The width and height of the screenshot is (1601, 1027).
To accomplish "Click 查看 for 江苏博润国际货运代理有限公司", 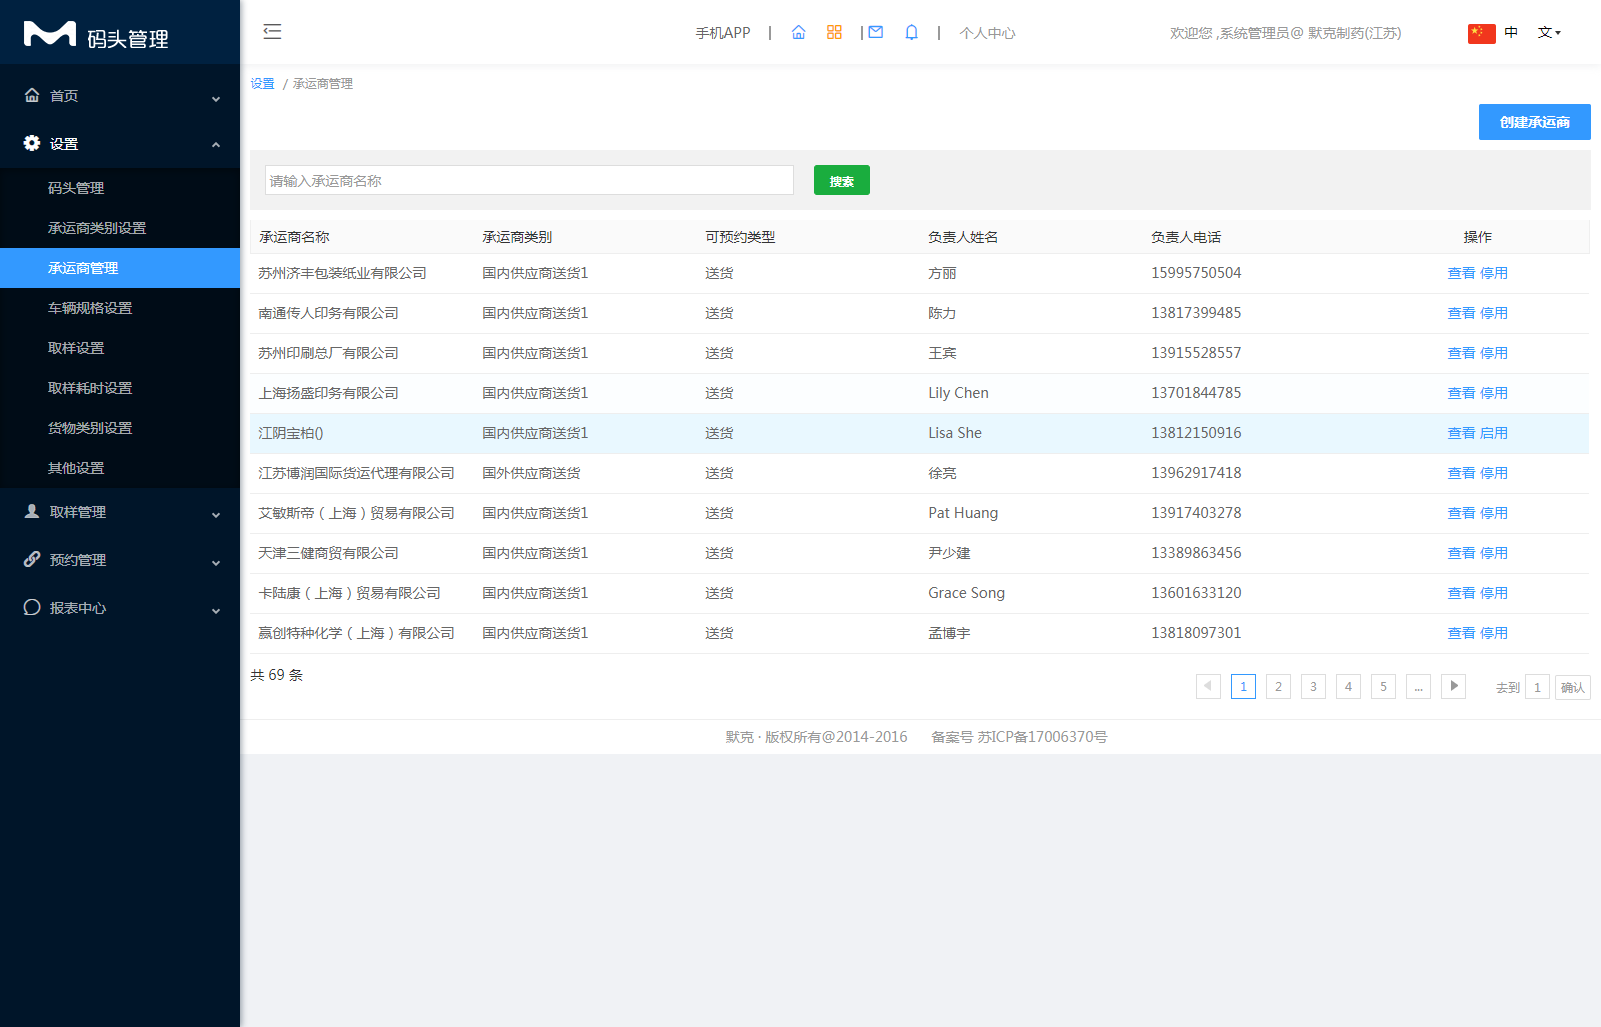I will (1461, 473).
